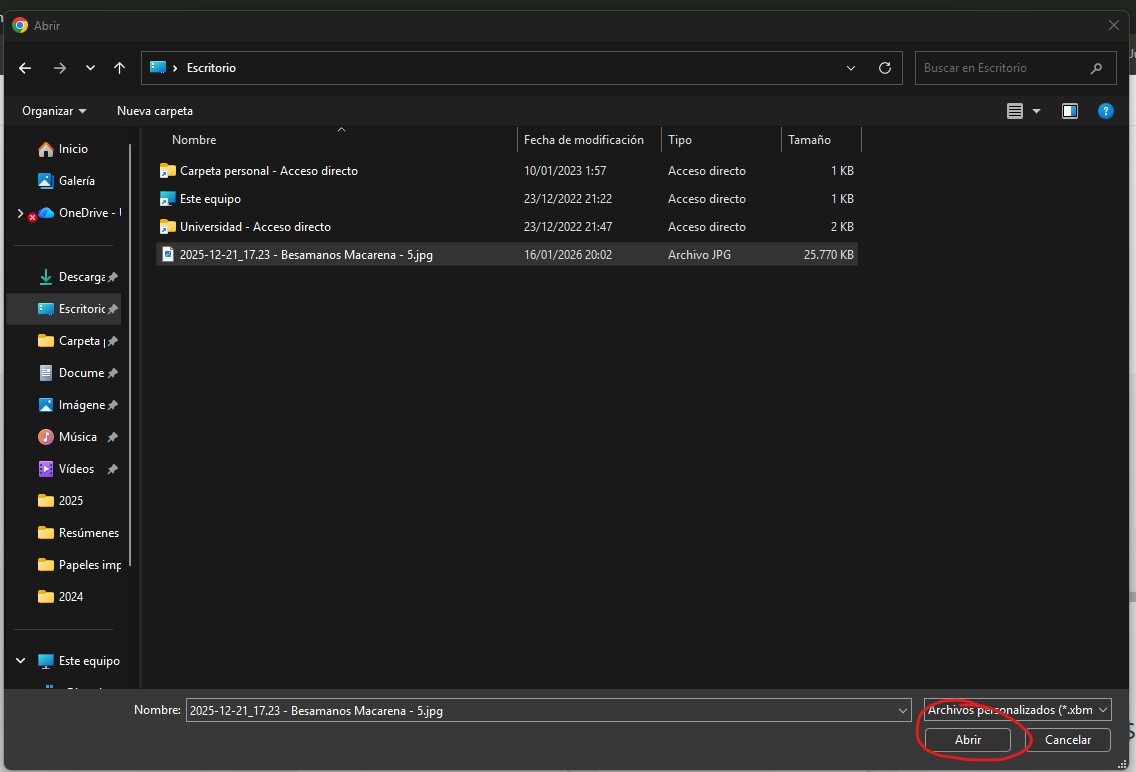
Task: Open recent locations chevron next to forward arrow
Action: [x=91, y=68]
